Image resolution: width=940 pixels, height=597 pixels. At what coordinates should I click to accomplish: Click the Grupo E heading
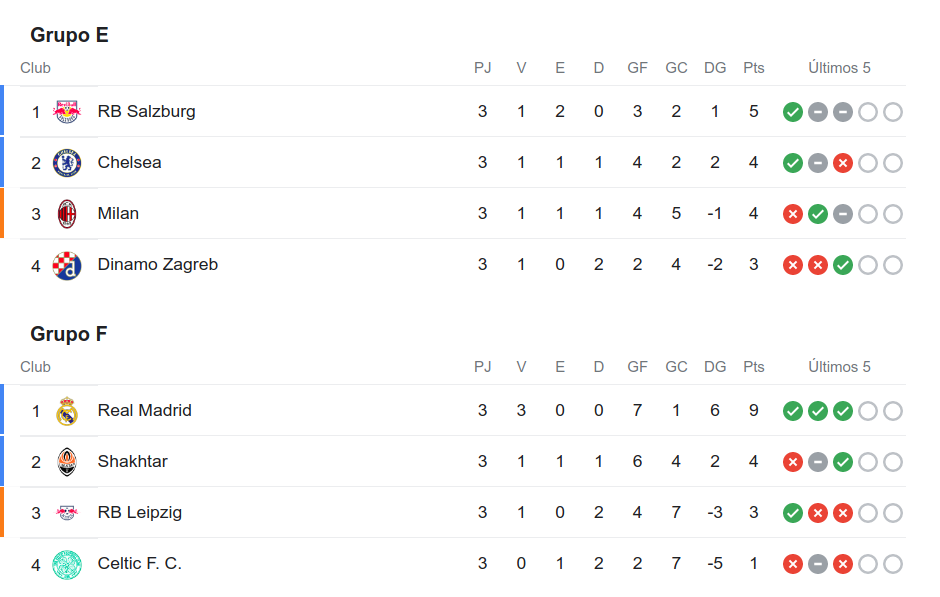tap(70, 35)
